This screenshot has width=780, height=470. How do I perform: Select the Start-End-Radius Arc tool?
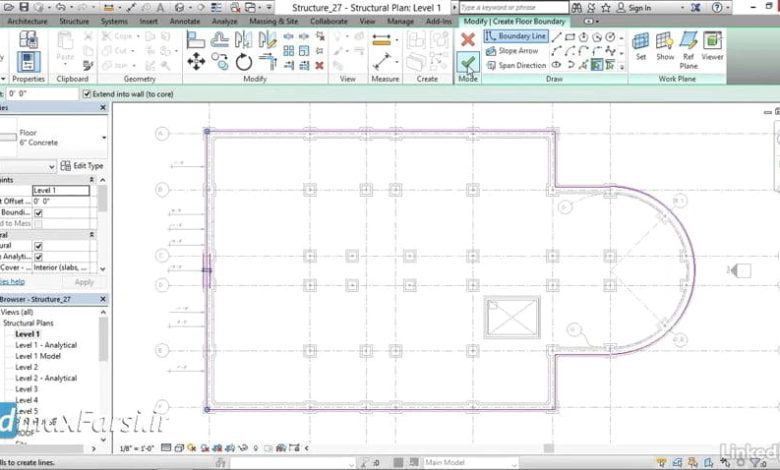click(x=557, y=51)
